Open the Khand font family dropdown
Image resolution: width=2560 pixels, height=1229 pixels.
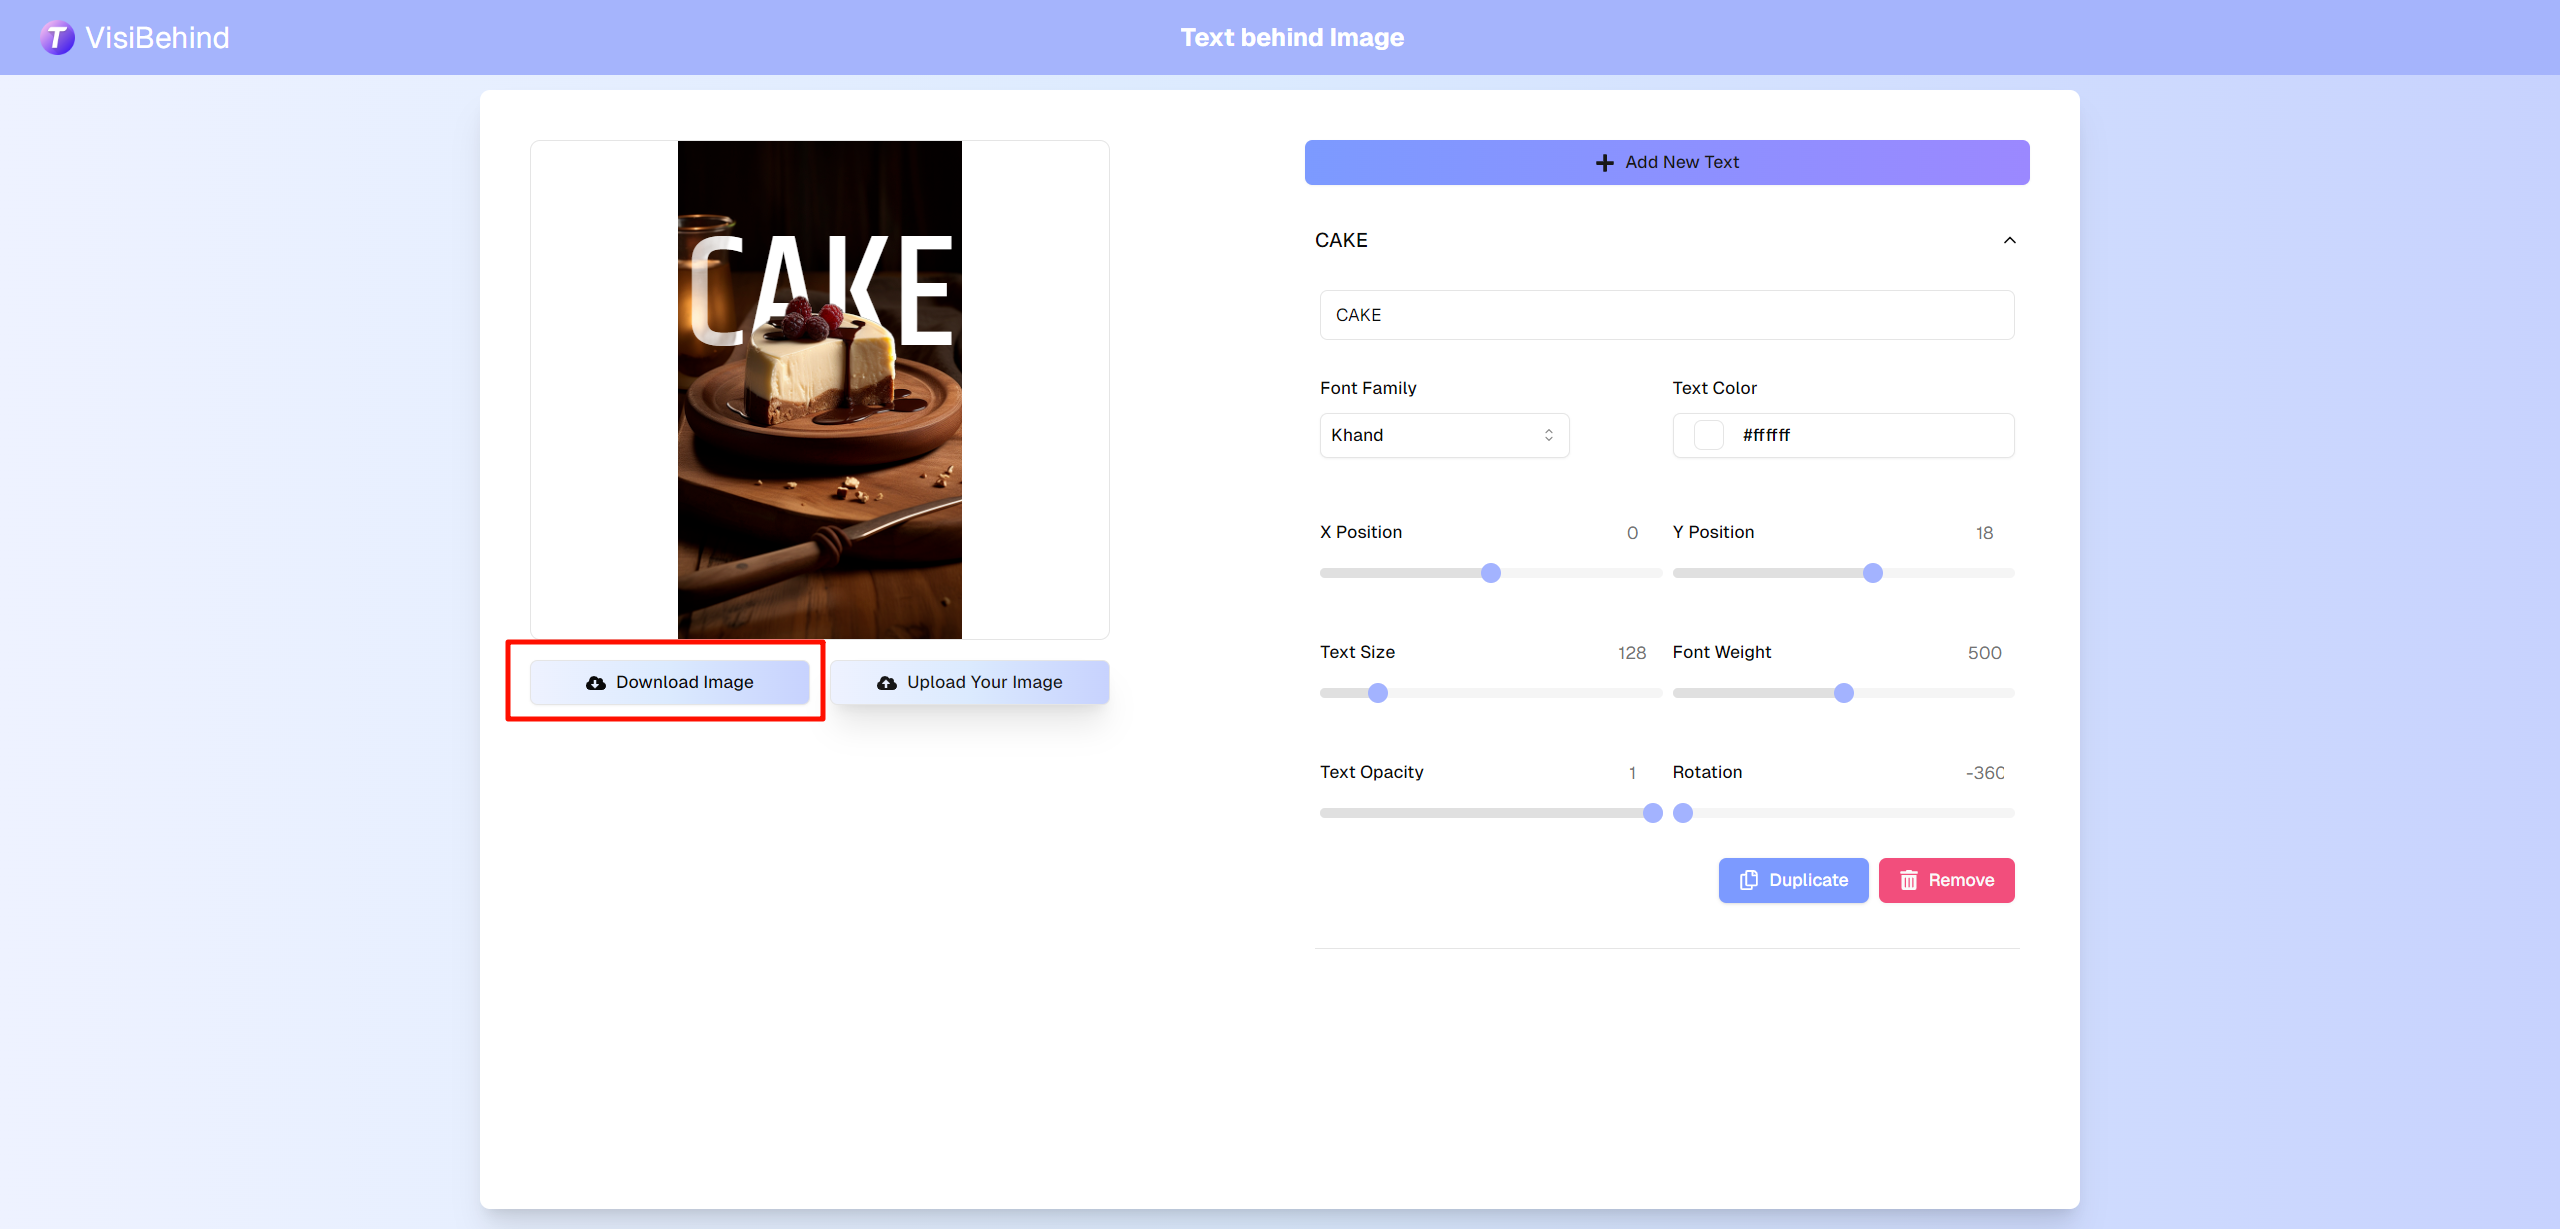[x=1444, y=435]
